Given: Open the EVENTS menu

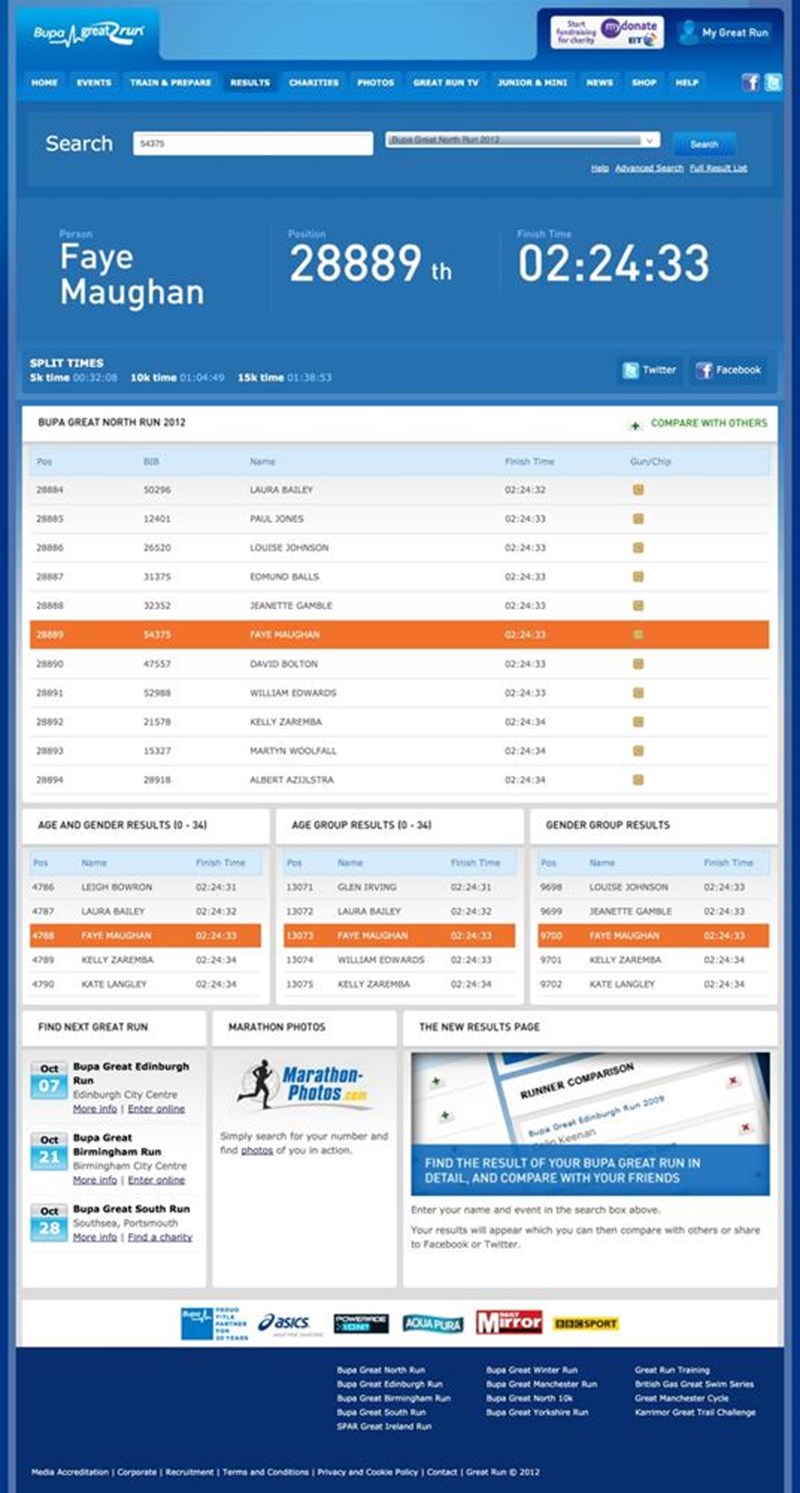Looking at the screenshot, I should point(94,83).
